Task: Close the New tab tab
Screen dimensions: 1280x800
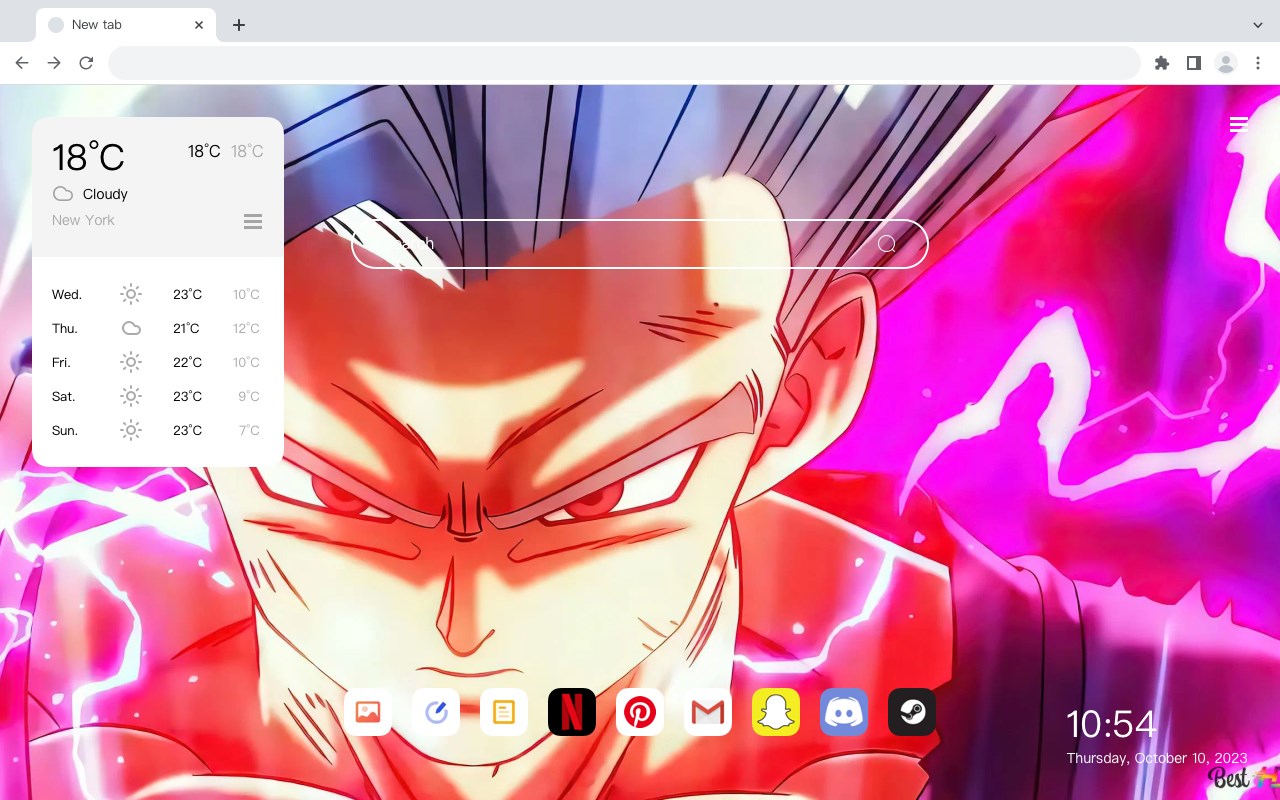Action: click(x=200, y=25)
